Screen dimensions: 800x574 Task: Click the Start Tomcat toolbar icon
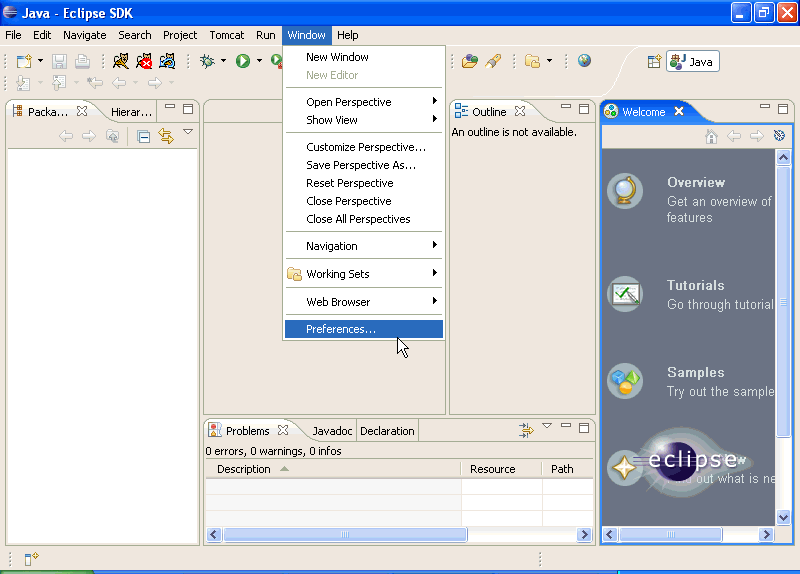(121, 61)
